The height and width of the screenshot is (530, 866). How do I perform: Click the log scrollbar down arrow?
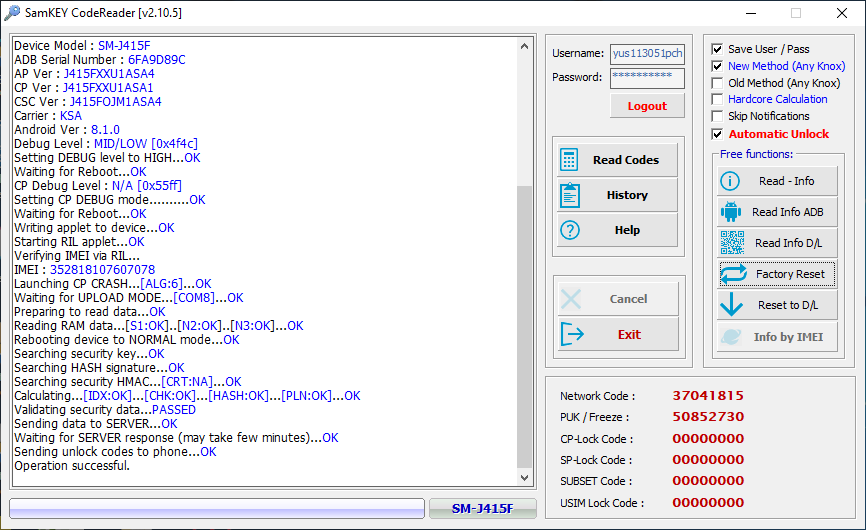click(525, 478)
